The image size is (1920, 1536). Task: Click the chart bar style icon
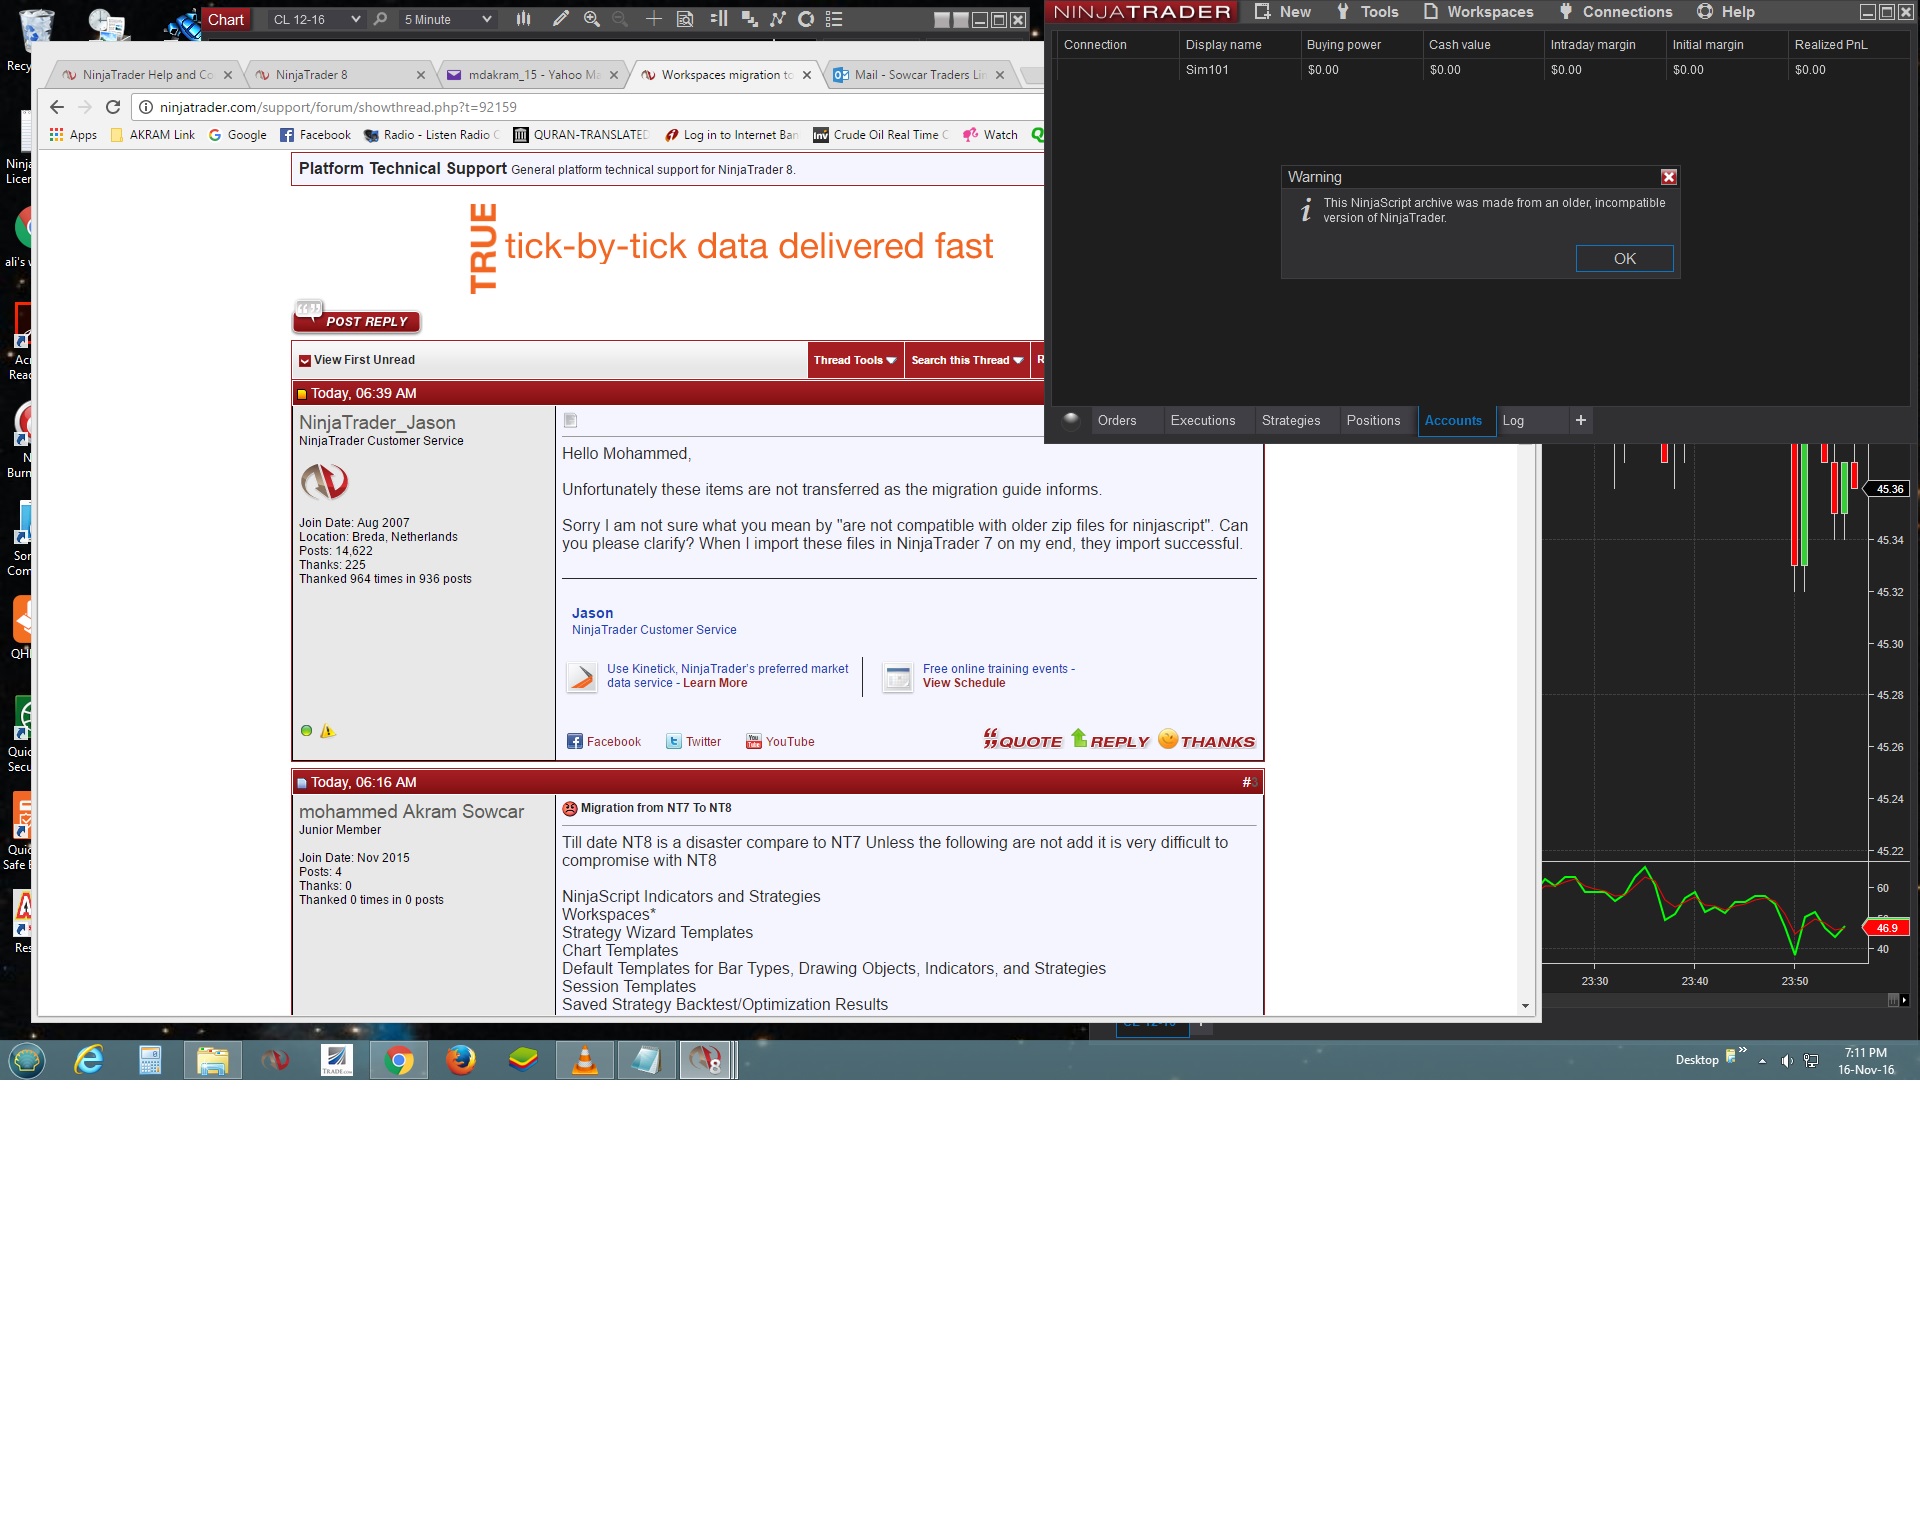(x=523, y=19)
